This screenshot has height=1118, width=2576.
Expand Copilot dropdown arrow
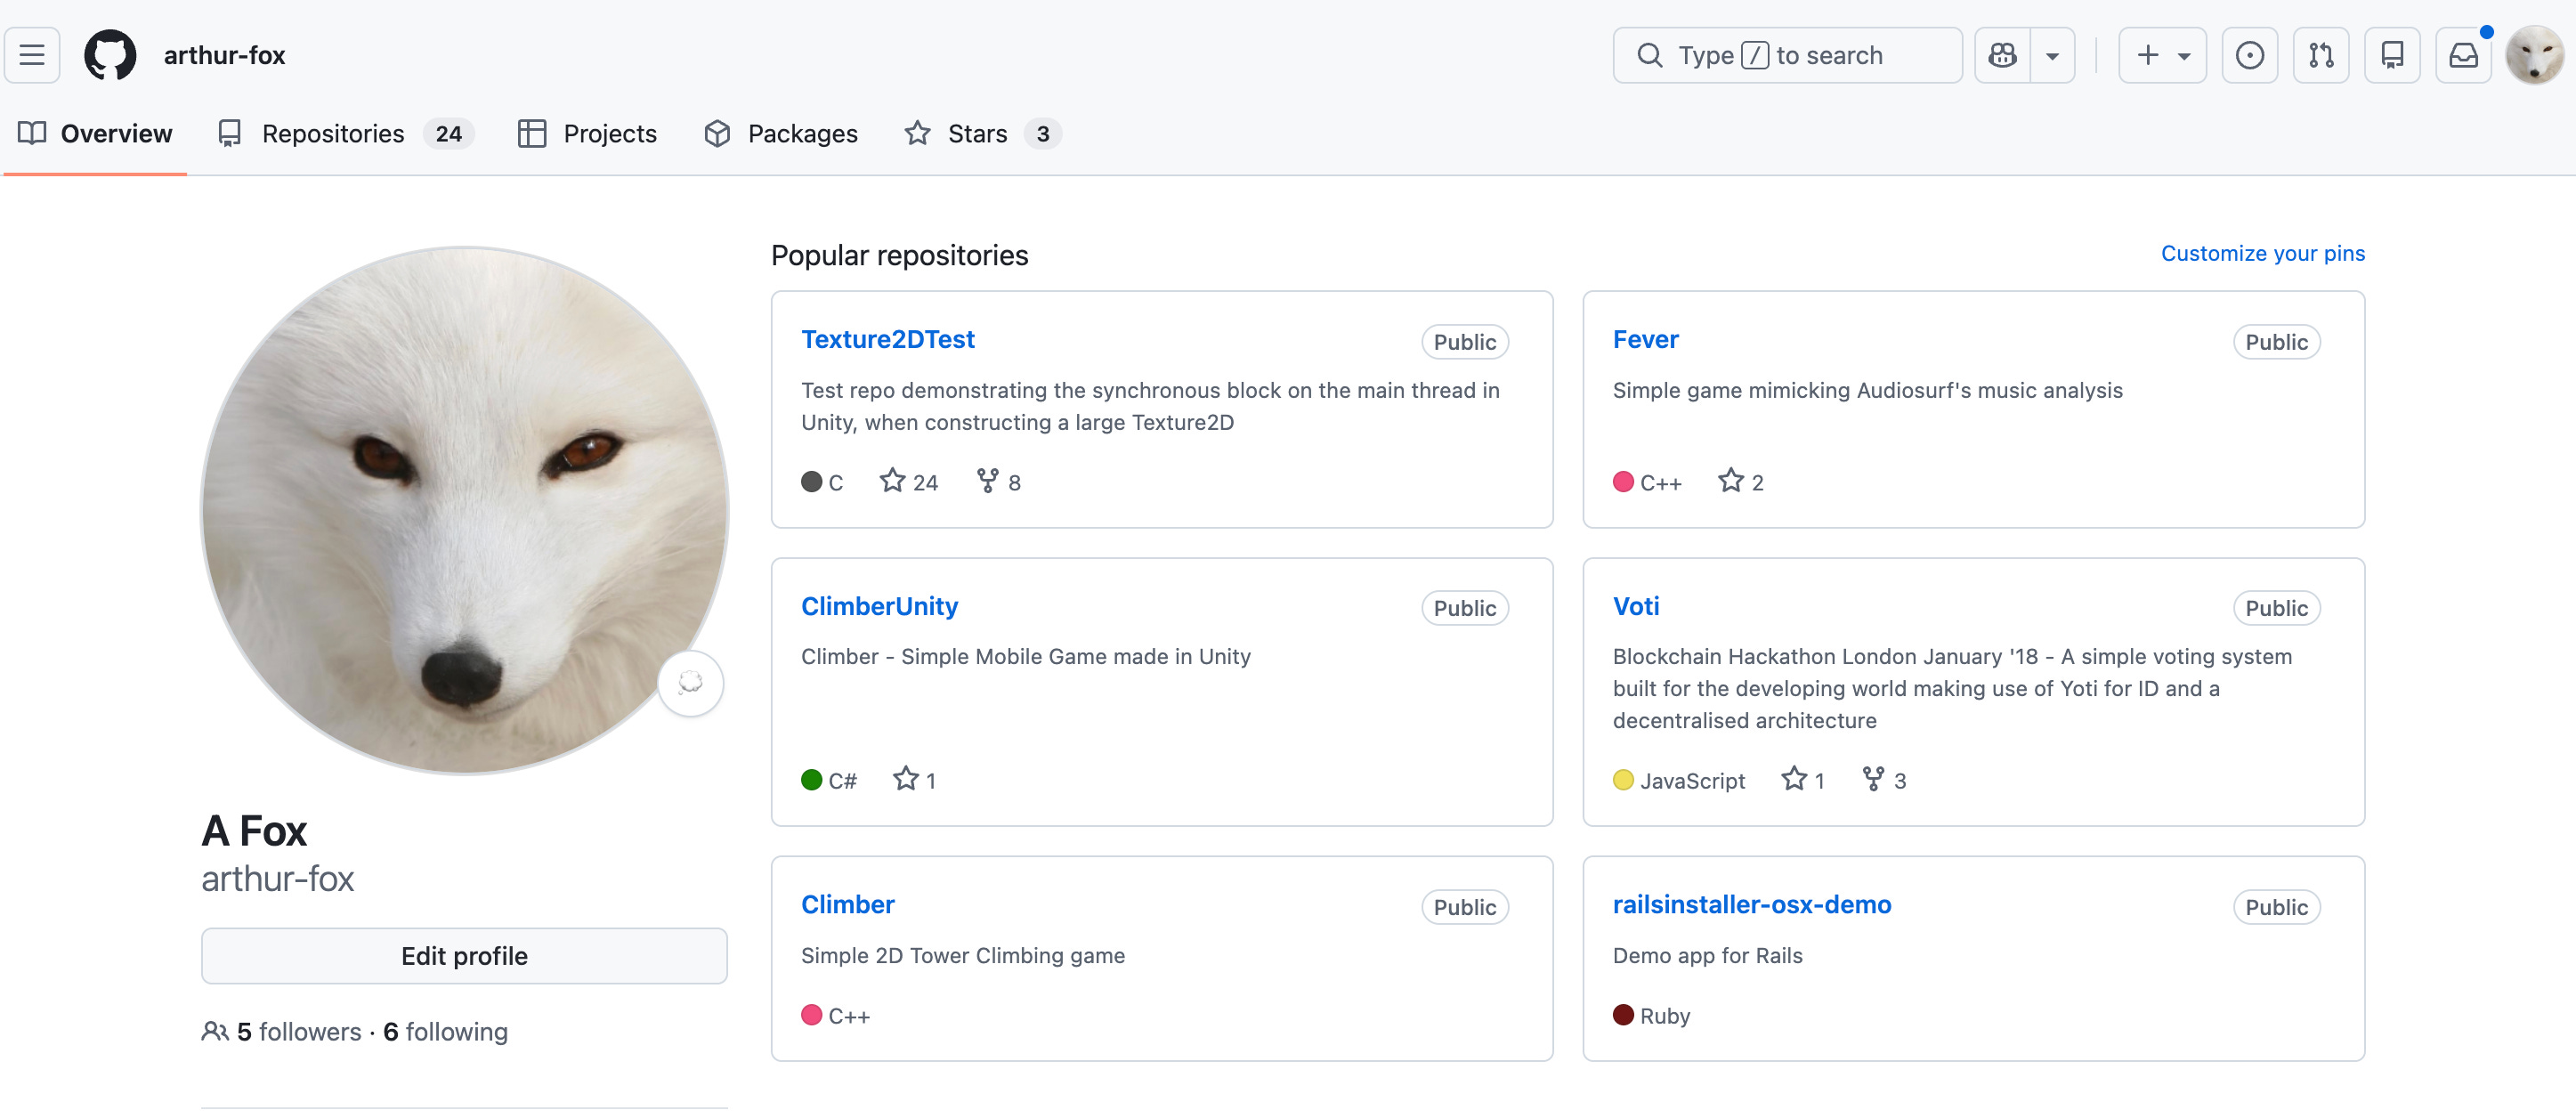(2052, 55)
